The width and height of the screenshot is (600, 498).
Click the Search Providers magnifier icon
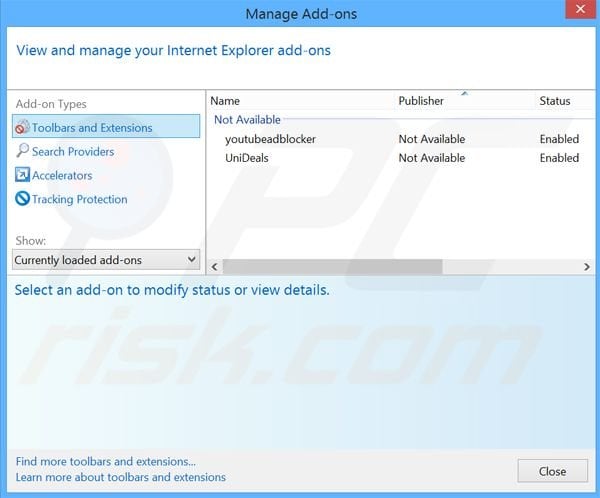(22, 152)
